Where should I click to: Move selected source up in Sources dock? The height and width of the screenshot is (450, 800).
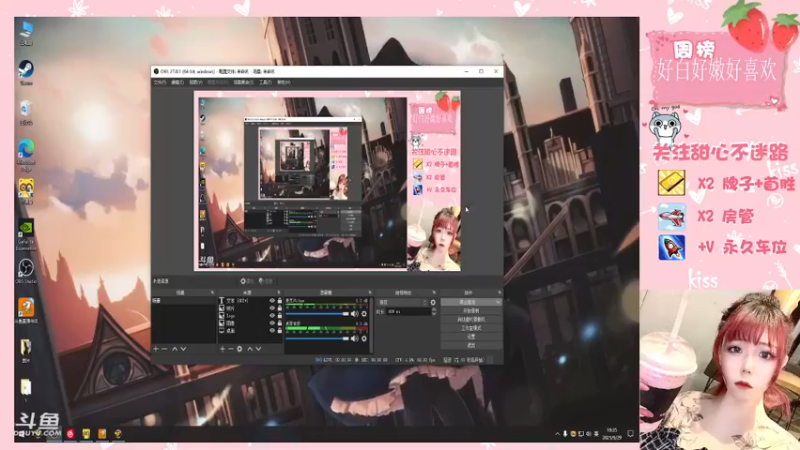(250, 349)
